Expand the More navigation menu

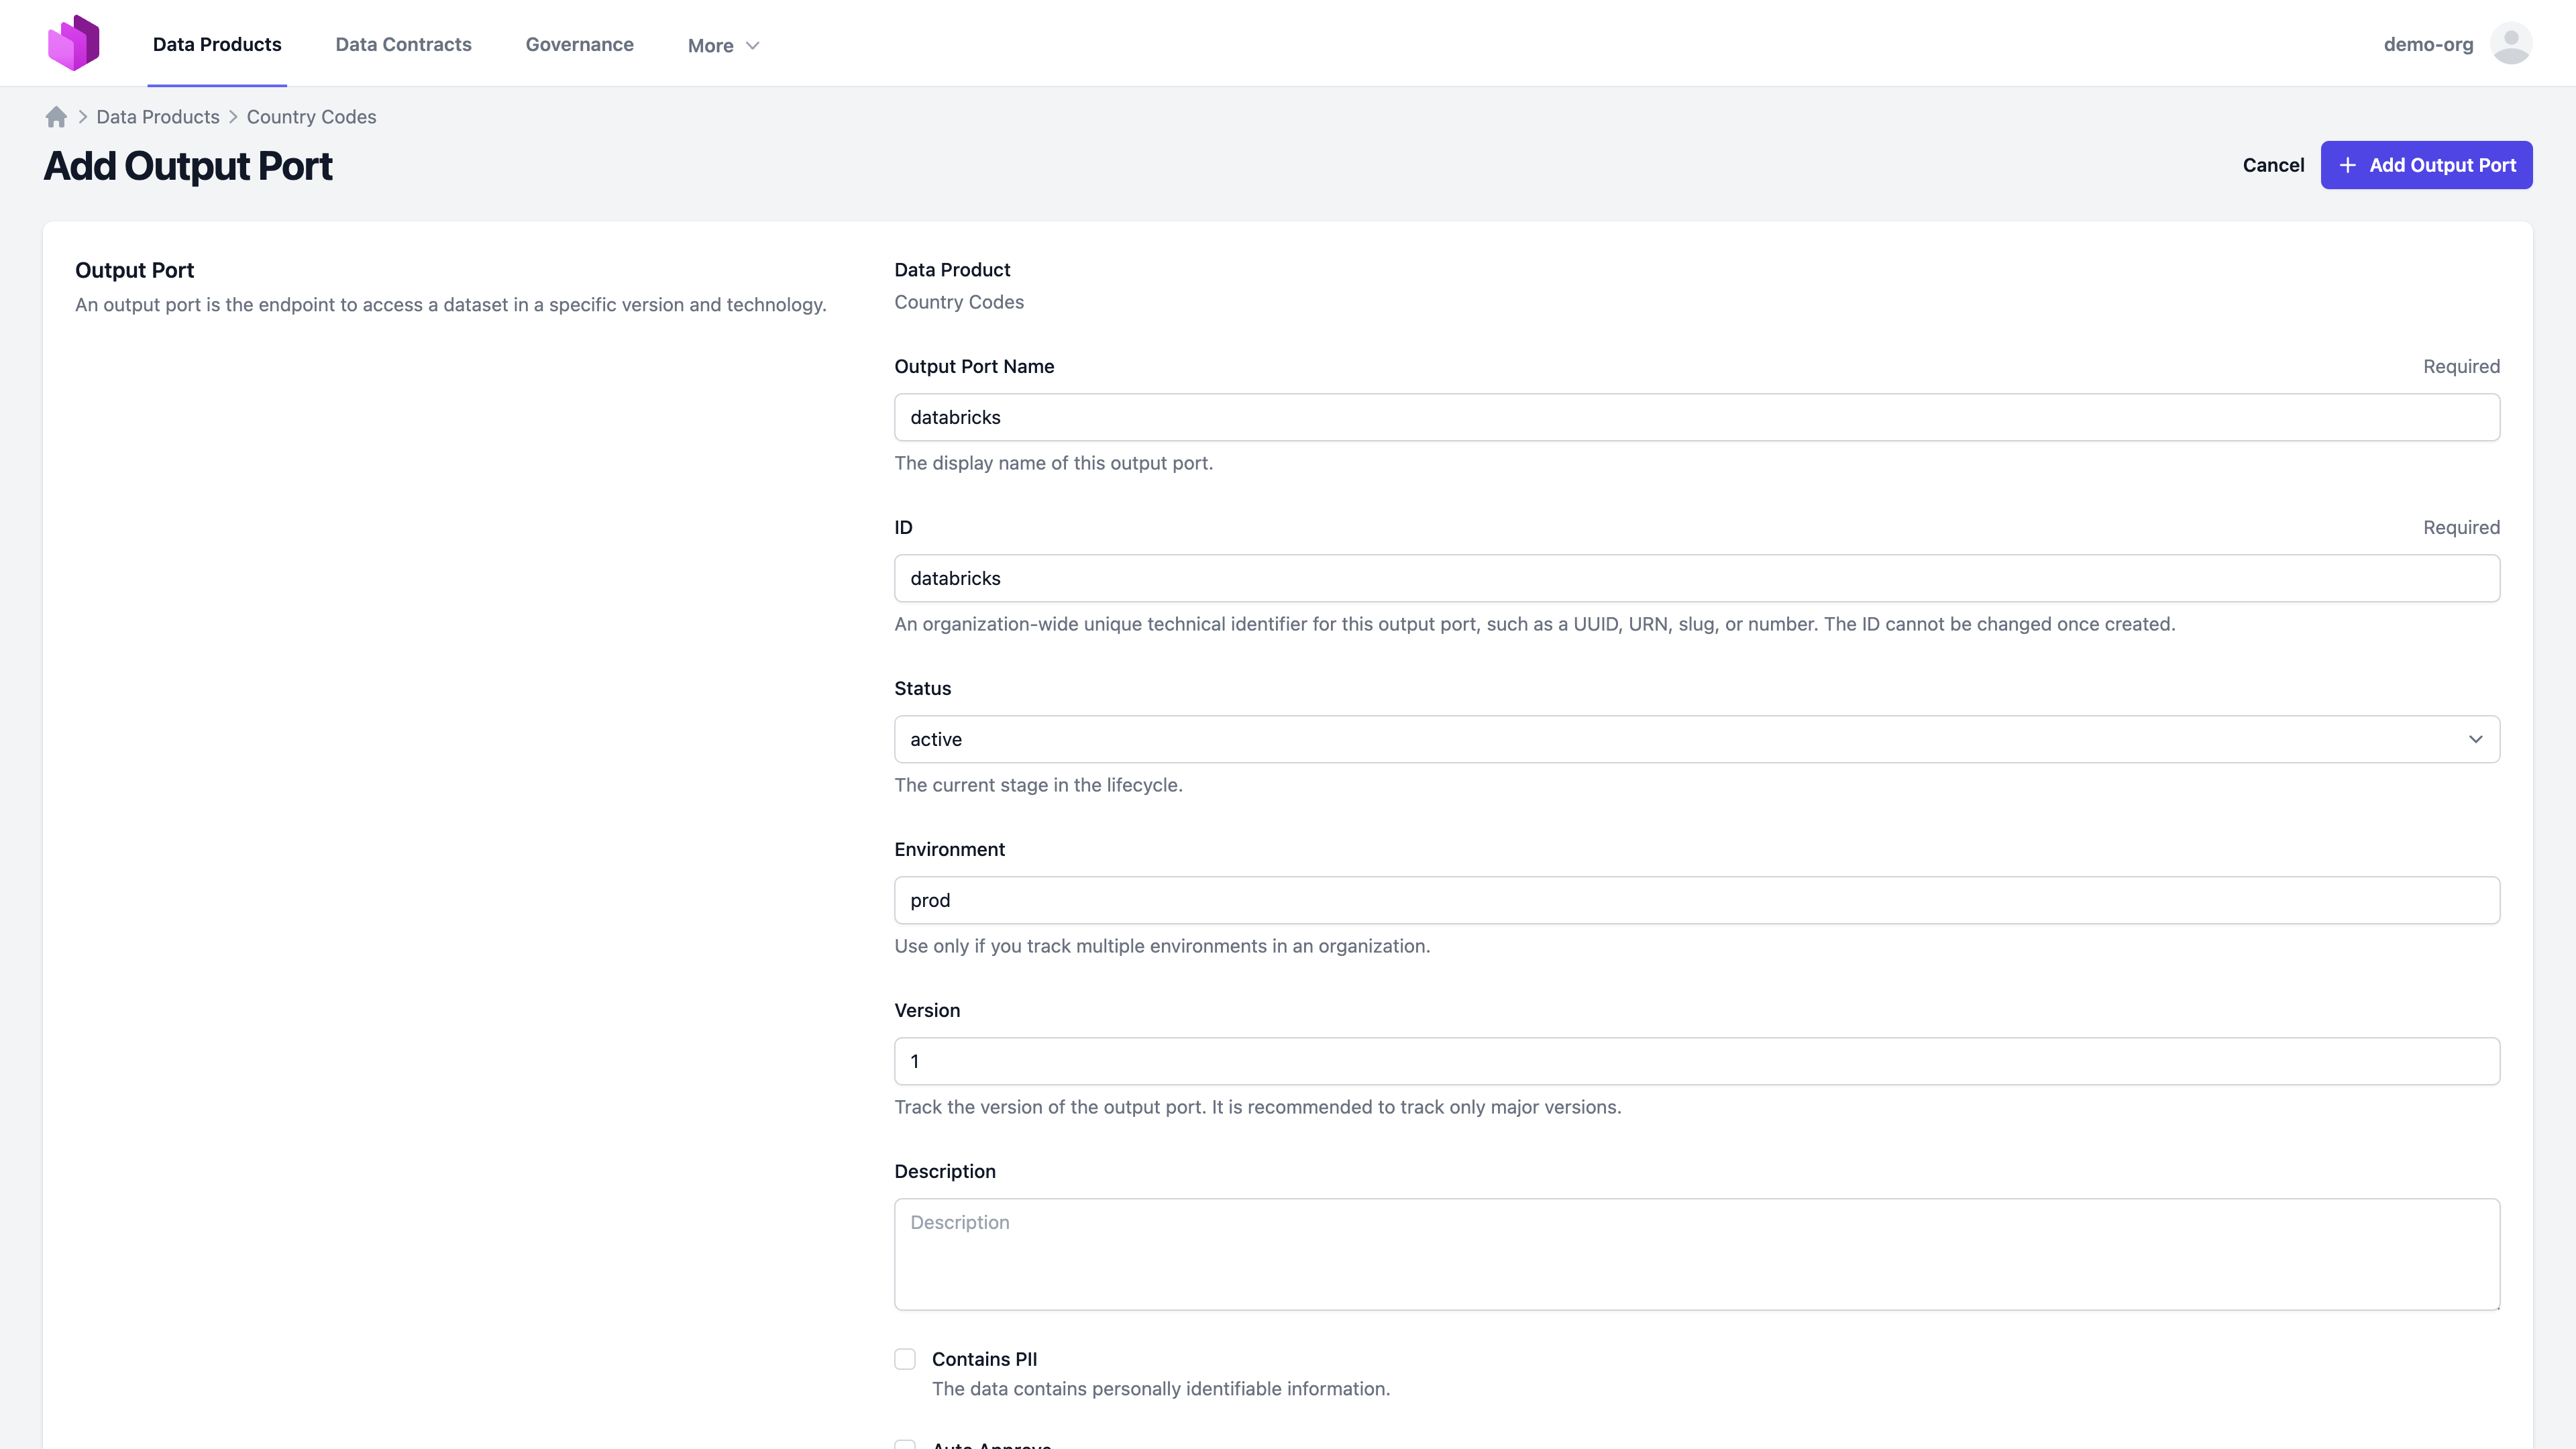coord(711,46)
